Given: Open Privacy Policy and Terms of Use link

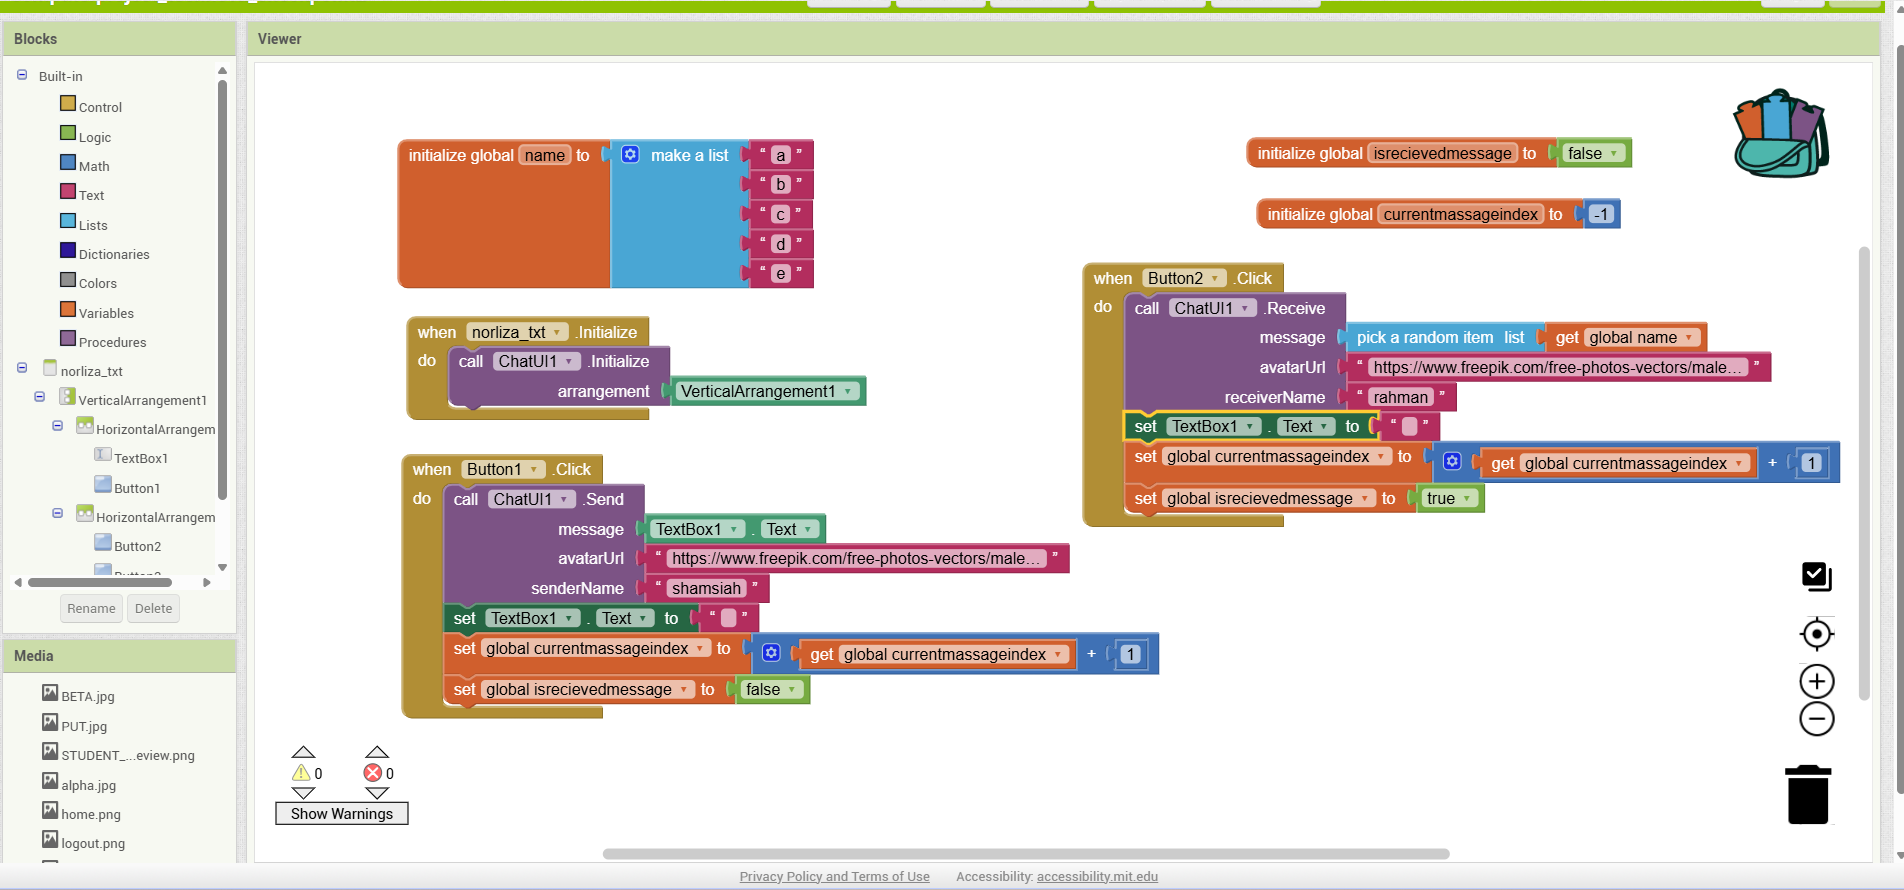Looking at the screenshot, I should (x=834, y=877).
